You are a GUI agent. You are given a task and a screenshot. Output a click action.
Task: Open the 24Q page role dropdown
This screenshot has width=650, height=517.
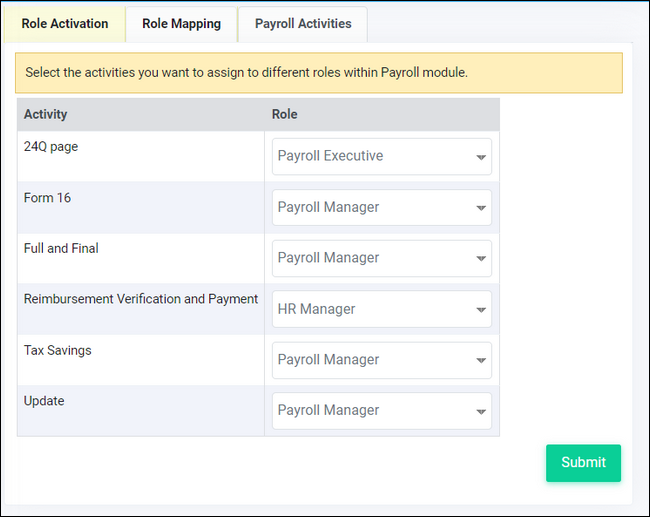click(382, 156)
